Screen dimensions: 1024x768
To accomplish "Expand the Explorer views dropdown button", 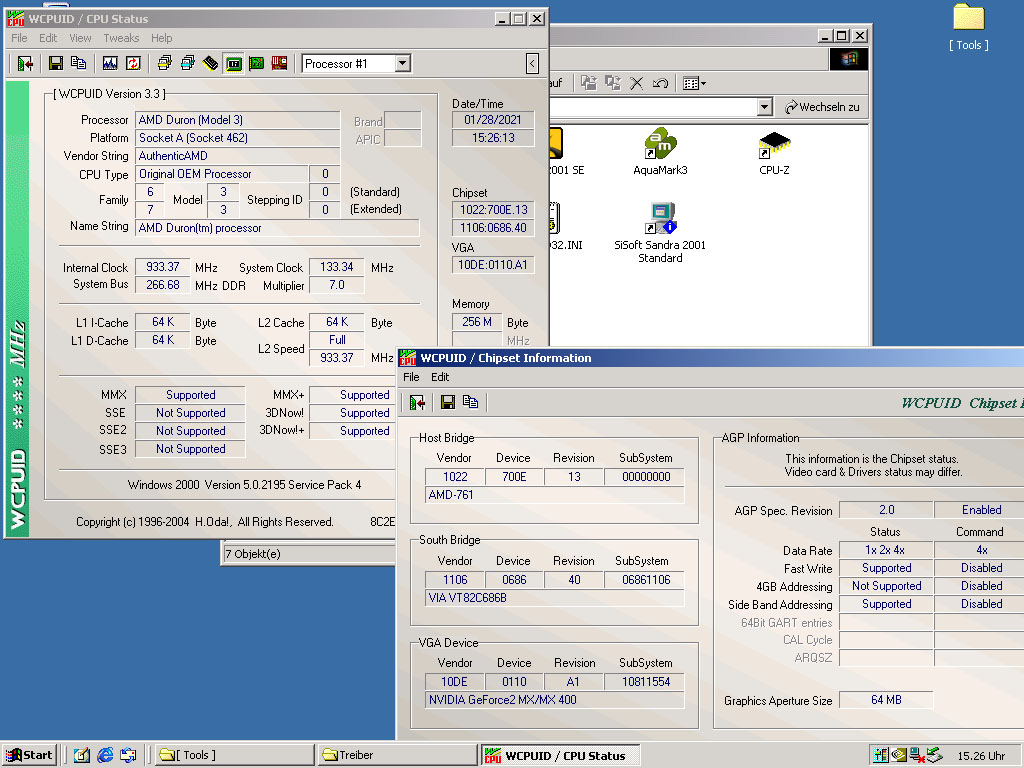I will point(702,84).
